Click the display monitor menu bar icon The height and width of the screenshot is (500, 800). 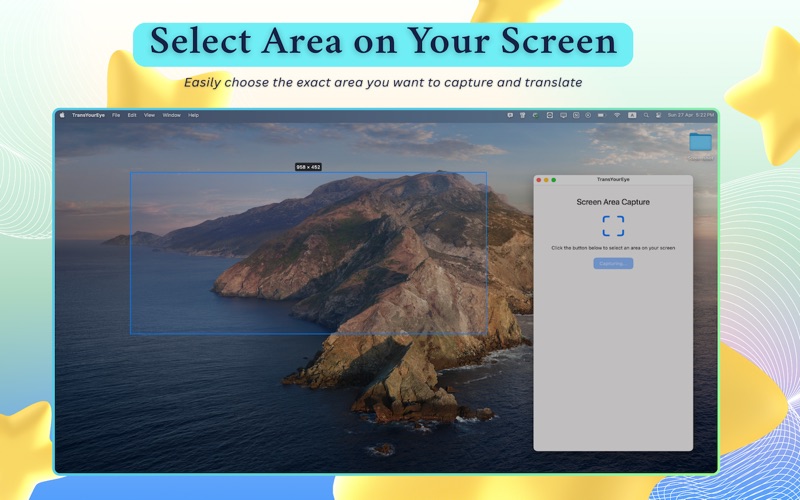(563, 115)
